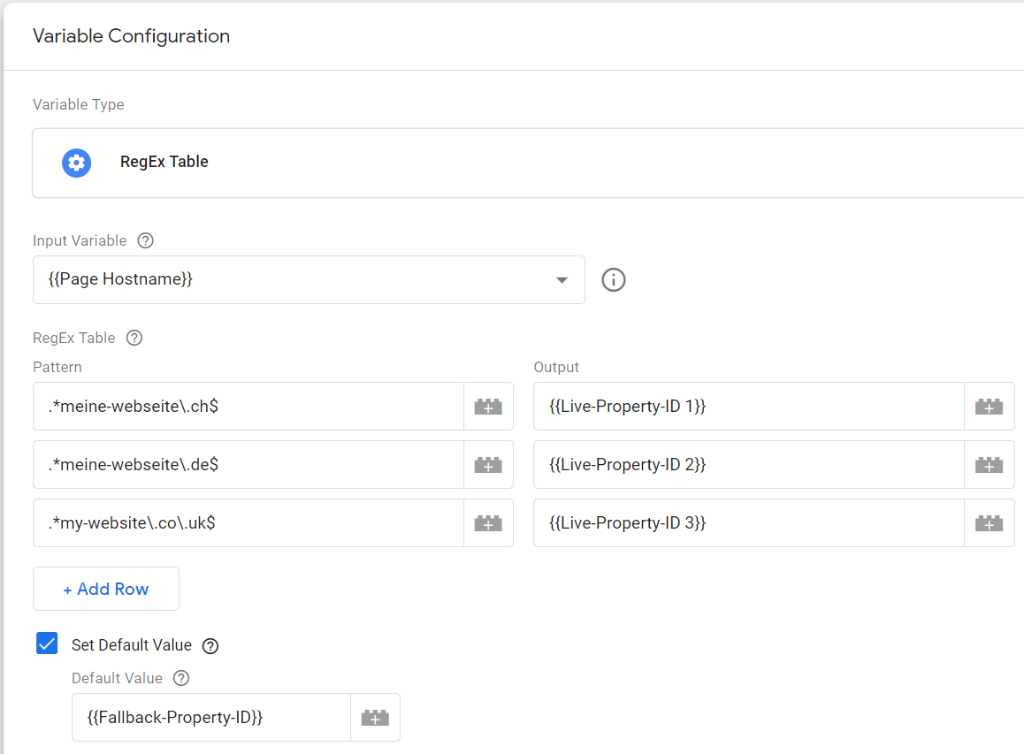Click help icon next to Default Value label
The image size is (1024, 754).
point(181,679)
